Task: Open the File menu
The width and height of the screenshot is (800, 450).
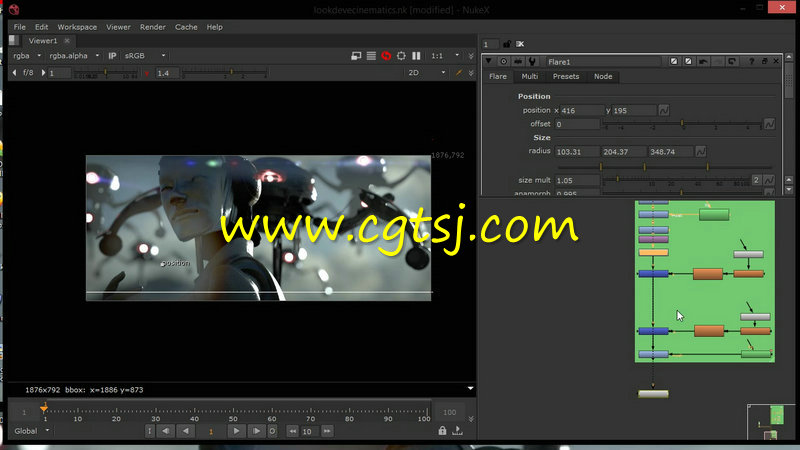Action: tap(19, 27)
